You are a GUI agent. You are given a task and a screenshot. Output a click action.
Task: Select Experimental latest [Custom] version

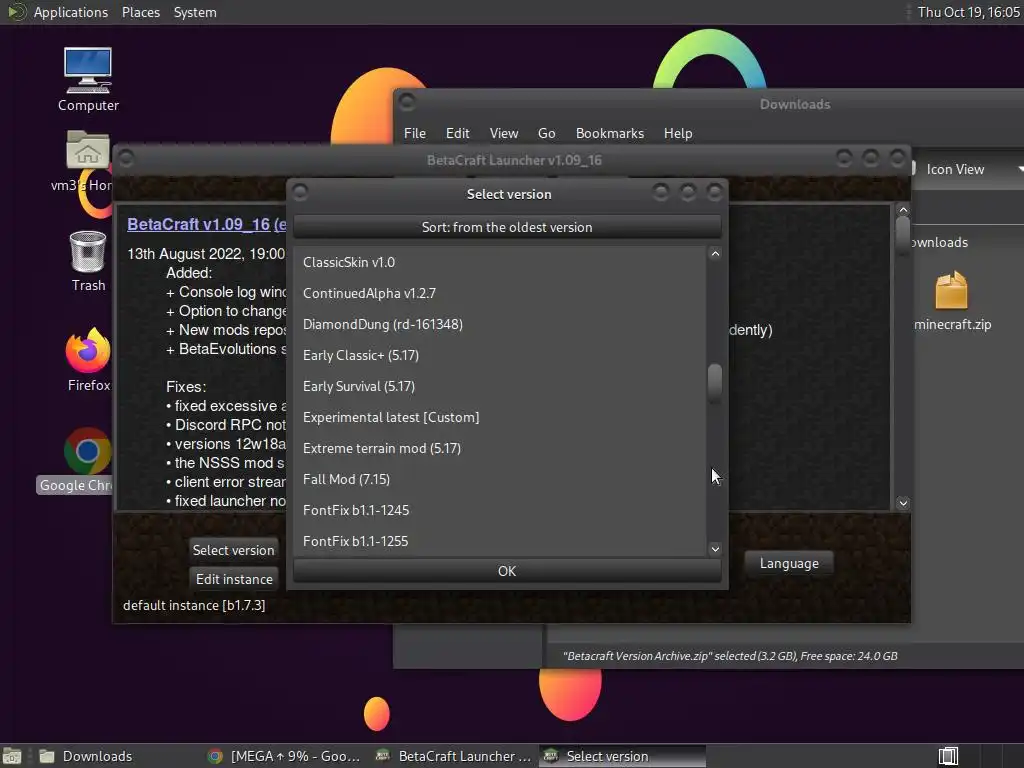click(500, 417)
